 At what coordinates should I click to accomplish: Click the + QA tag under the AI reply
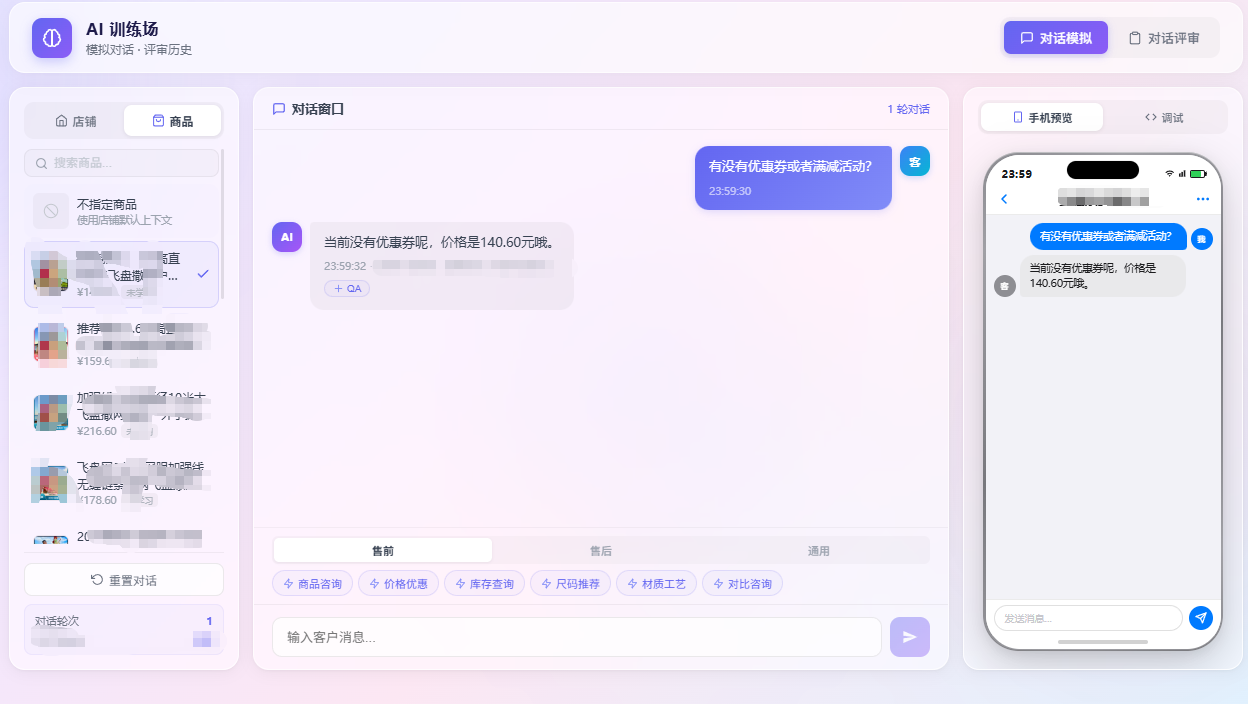(x=346, y=288)
